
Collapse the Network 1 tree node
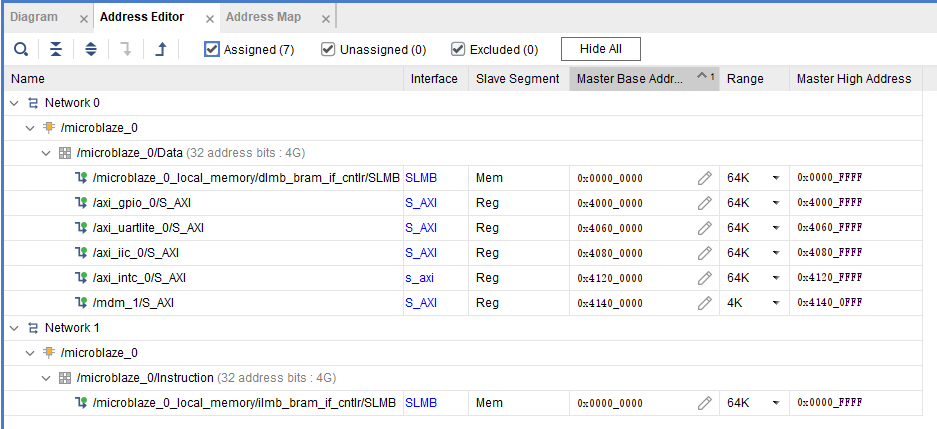14,328
